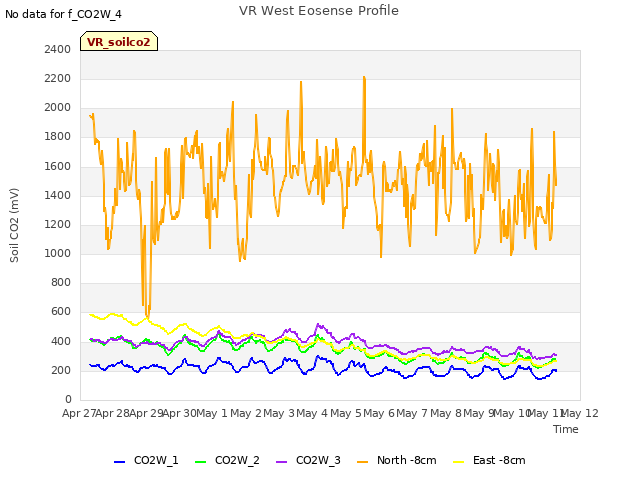Click the yellow East -8cm legend swatch
The image size is (640, 480).
pyautogui.click(x=459, y=462)
